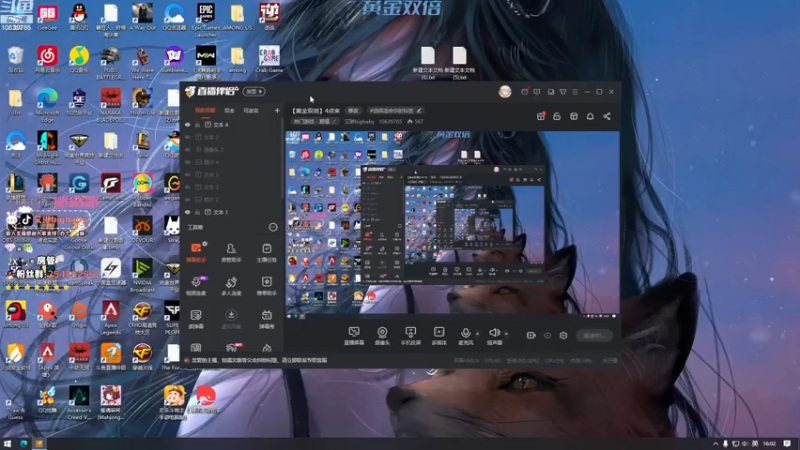
Task: Toggle the preview eye icon in control bar
Action: tap(547, 335)
